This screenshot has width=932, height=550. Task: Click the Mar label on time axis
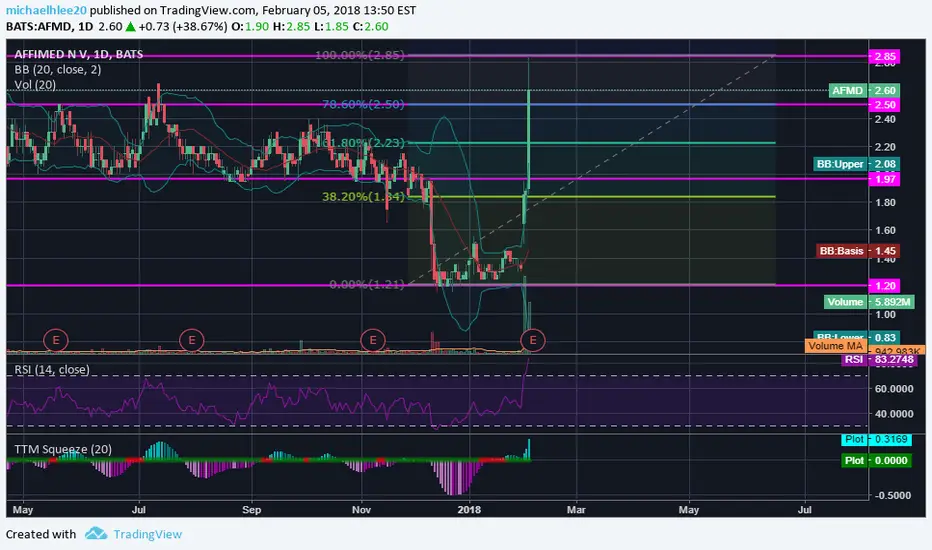coord(577,510)
